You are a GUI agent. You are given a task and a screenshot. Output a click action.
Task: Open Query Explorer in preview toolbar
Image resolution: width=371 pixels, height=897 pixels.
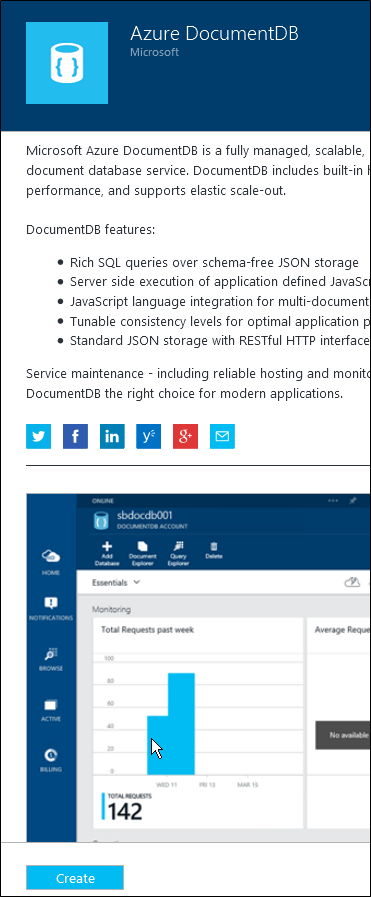[x=178, y=554]
